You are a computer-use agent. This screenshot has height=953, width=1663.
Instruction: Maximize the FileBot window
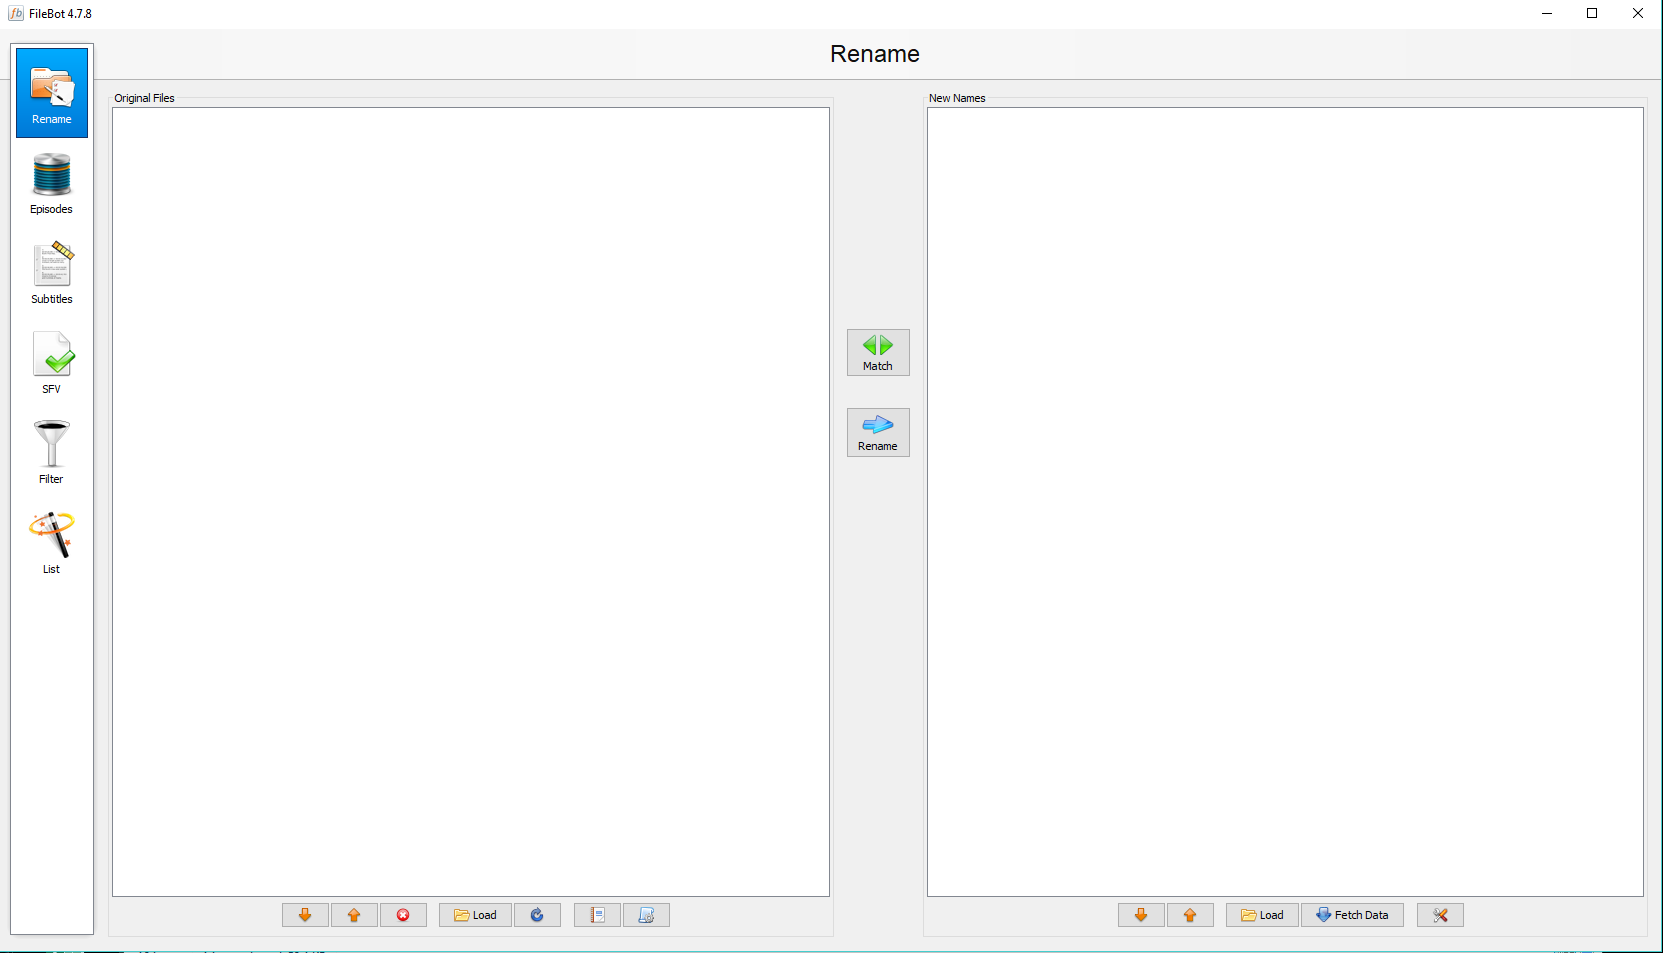pyautogui.click(x=1592, y=13)
